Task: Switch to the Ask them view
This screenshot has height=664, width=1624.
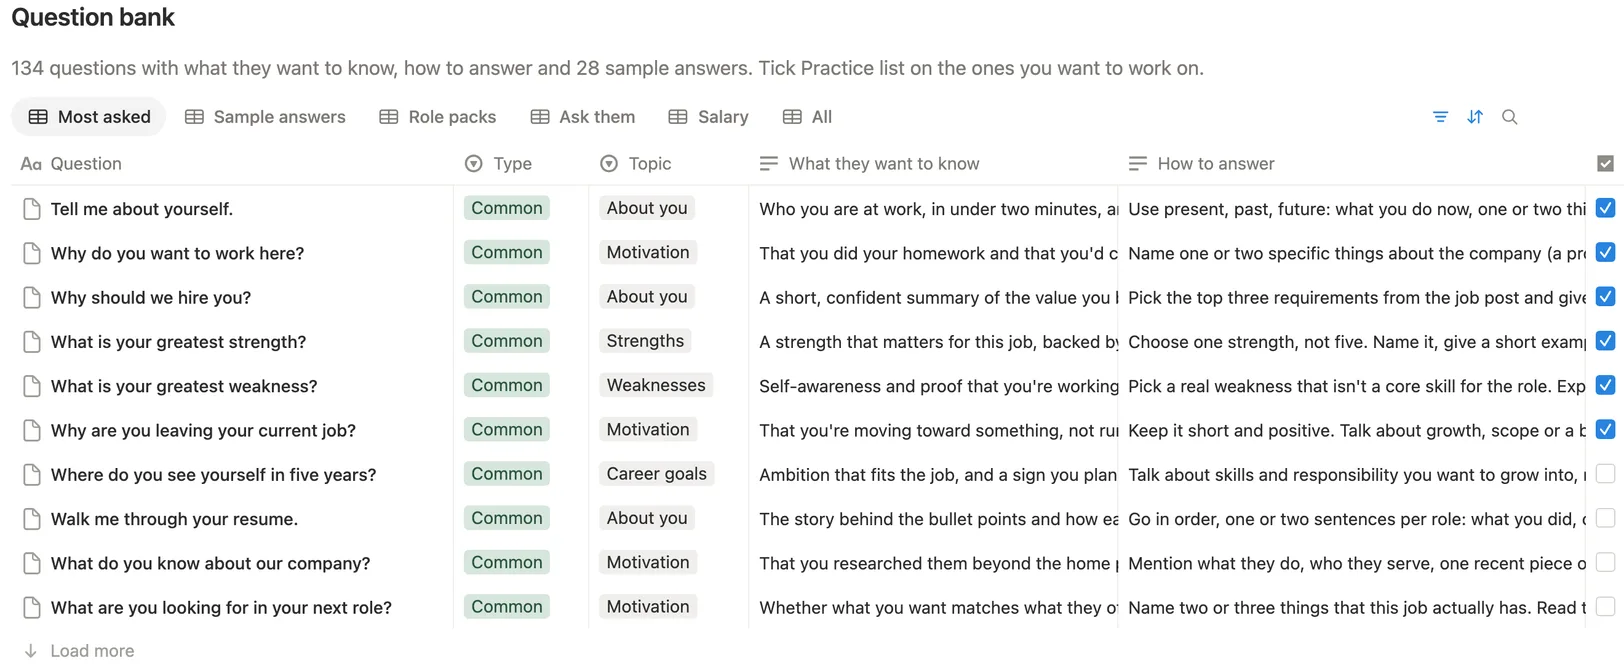Action: pos(583,117)
